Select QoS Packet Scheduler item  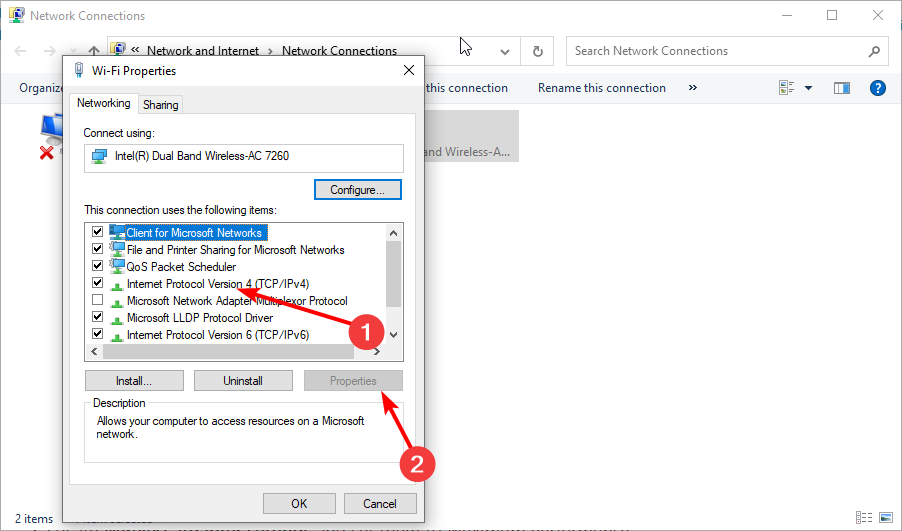181,266
